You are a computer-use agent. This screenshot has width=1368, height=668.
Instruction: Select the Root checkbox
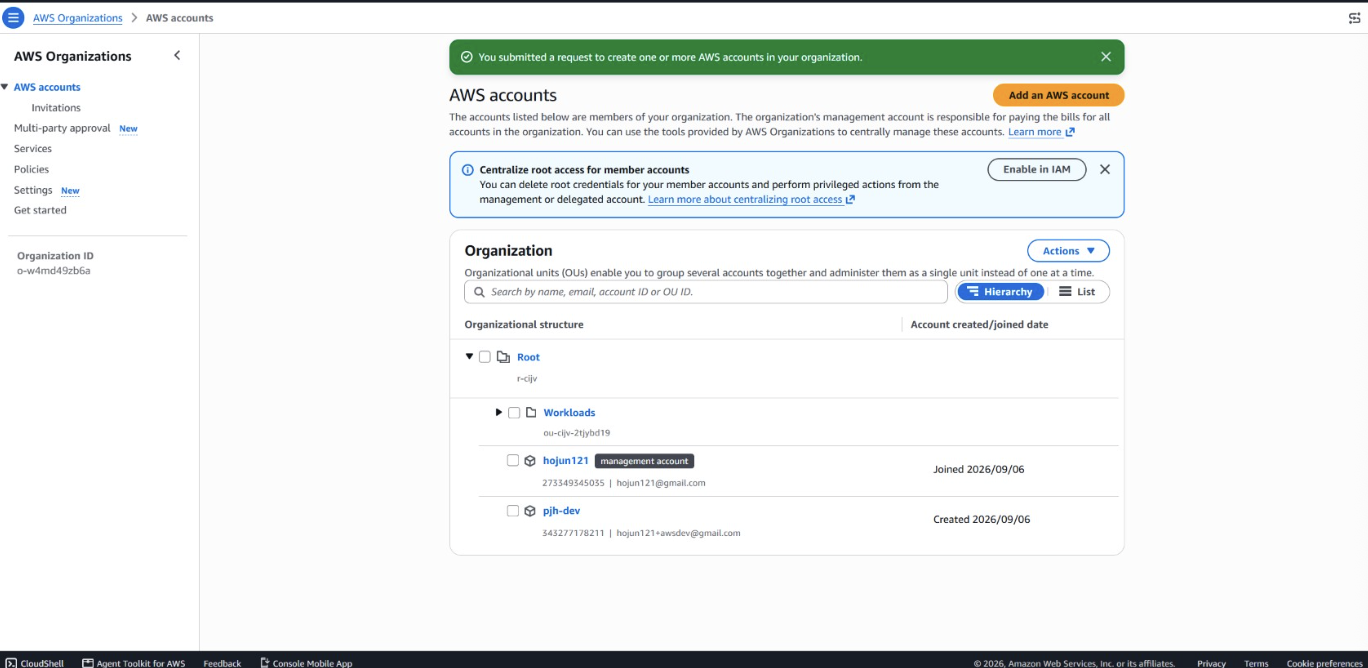pos(485,357)
